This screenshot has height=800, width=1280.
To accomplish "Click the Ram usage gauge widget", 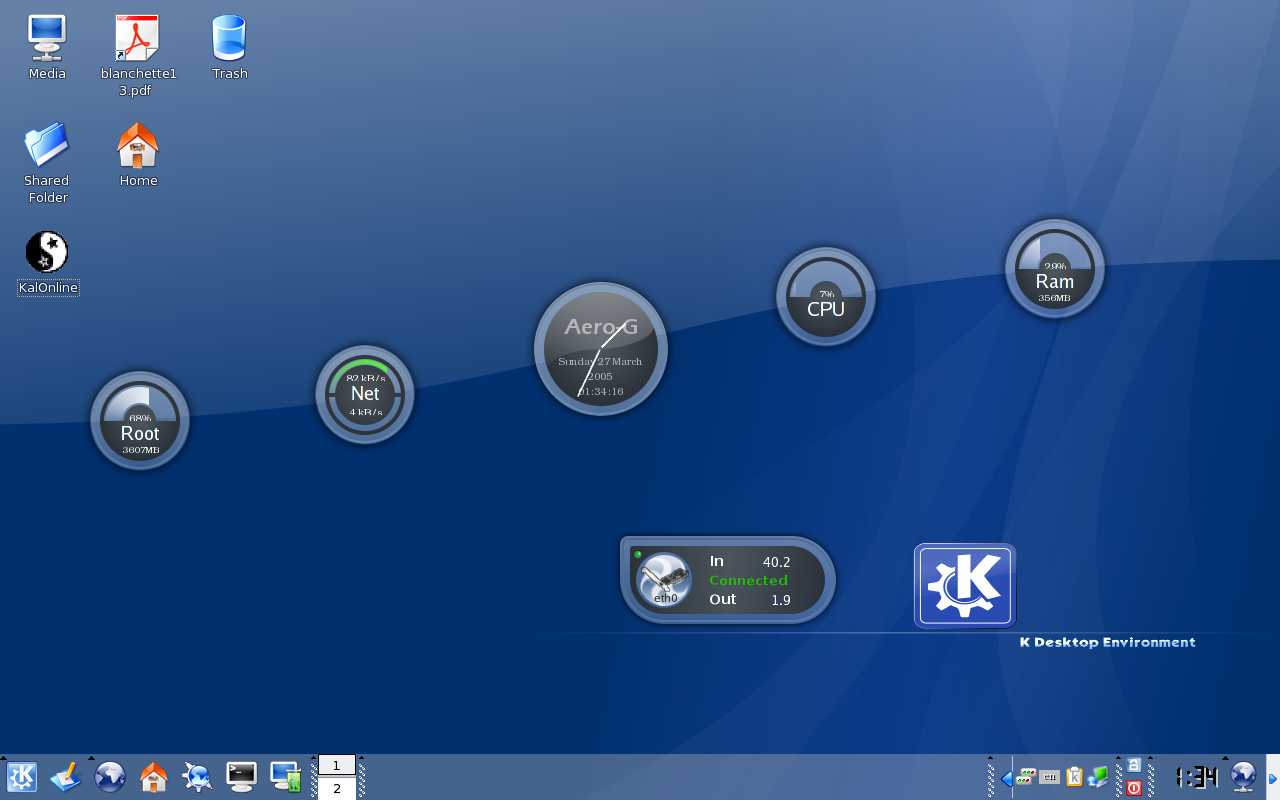I will [x=1055, y=269].
